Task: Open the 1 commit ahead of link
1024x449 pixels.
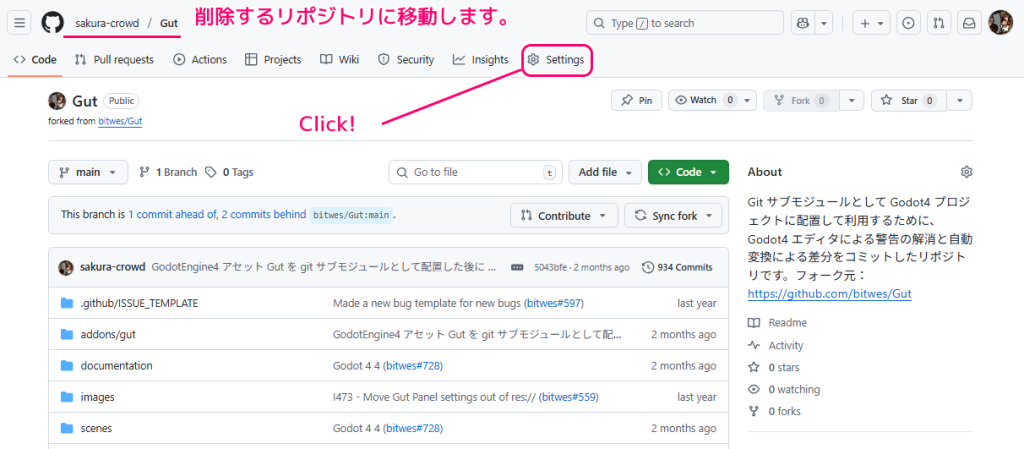Action: pyautogui.click(x=172, y=214)
